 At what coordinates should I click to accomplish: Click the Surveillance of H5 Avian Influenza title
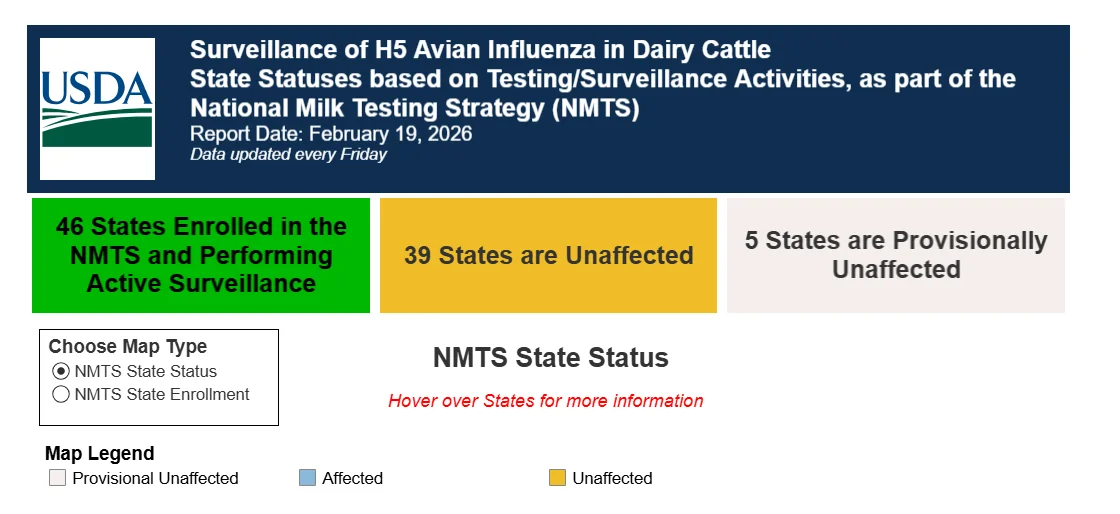480,50
